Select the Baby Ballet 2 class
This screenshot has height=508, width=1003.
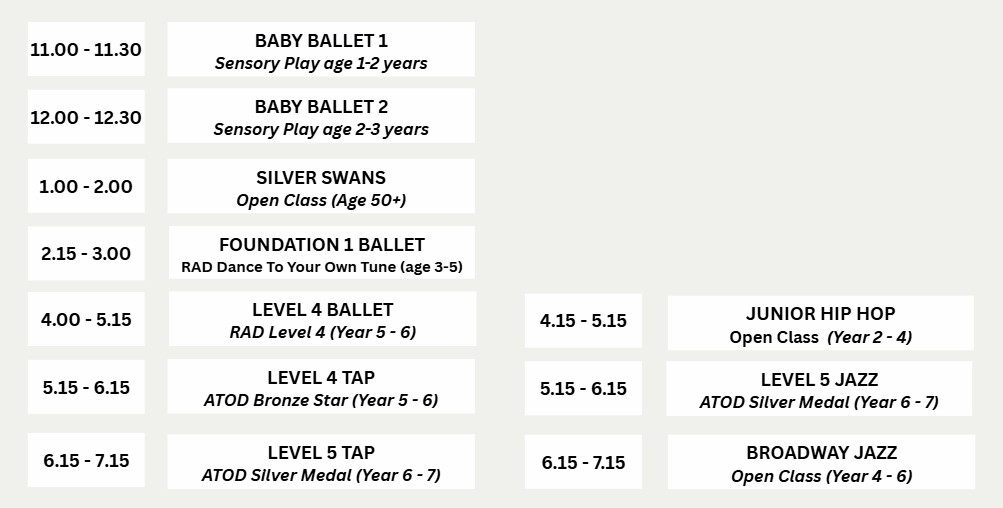pyautogui.click(x=321, y=117)
